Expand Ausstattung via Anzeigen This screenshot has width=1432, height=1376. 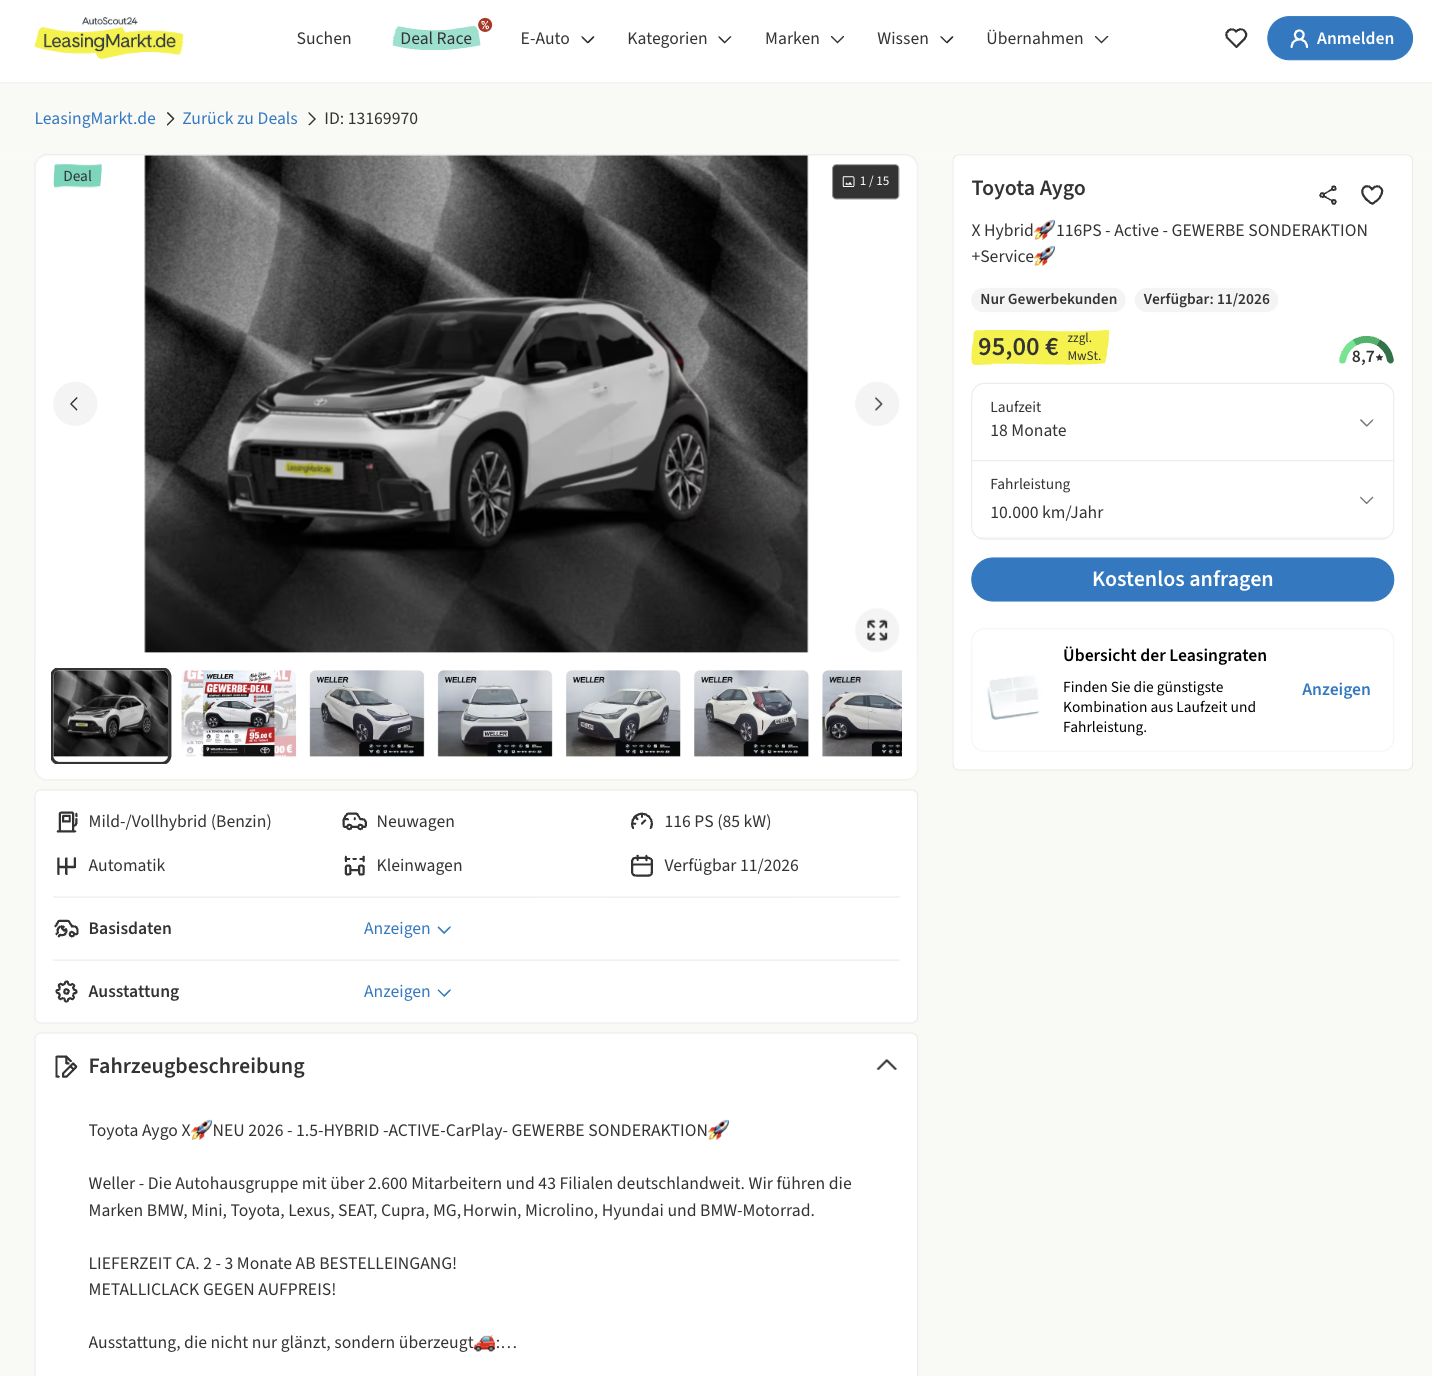click(408, 992)
